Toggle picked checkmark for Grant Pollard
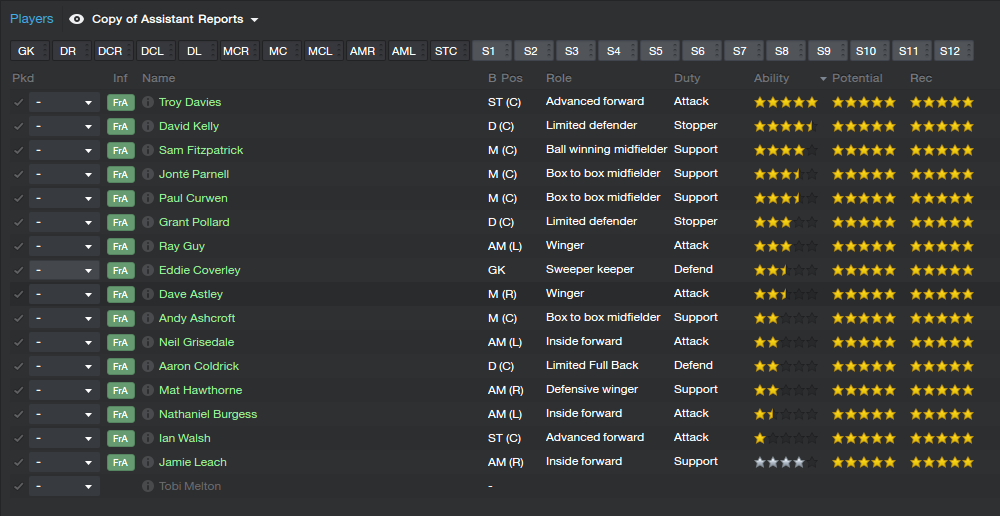 click(x=18, y=222)
